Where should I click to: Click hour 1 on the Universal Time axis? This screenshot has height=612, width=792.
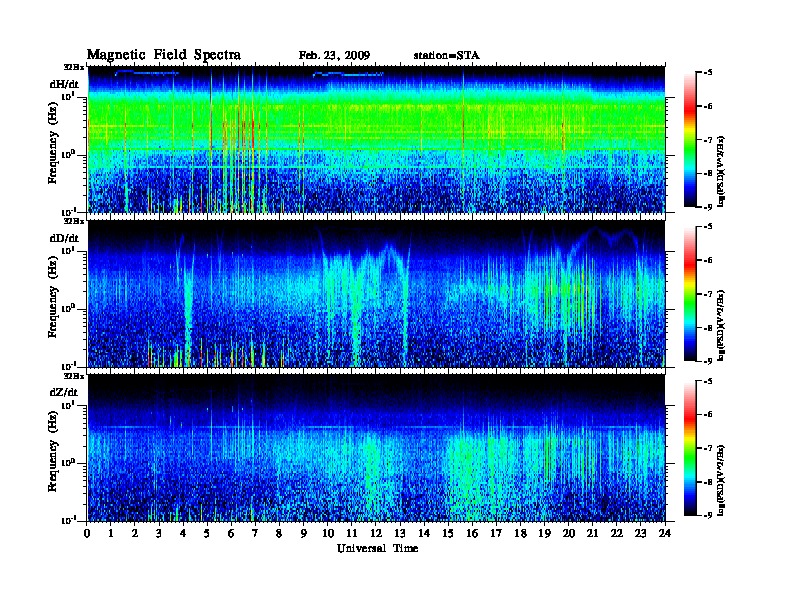111,533
